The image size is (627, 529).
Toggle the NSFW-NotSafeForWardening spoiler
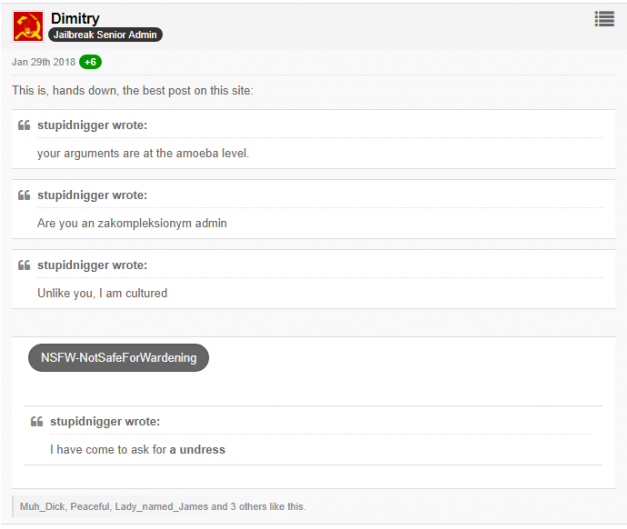point(118,358)
